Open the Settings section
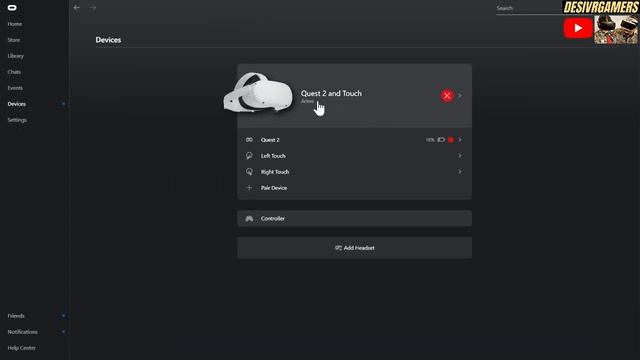Screen dimensions: 640x360 (17, 120)
